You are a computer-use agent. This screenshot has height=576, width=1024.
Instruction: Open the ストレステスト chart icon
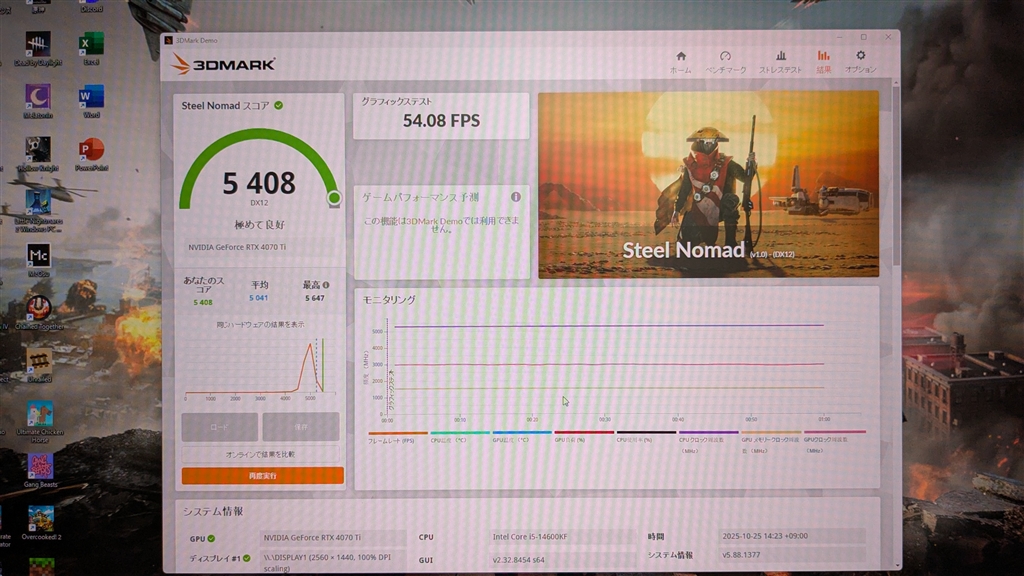point(780,56)
